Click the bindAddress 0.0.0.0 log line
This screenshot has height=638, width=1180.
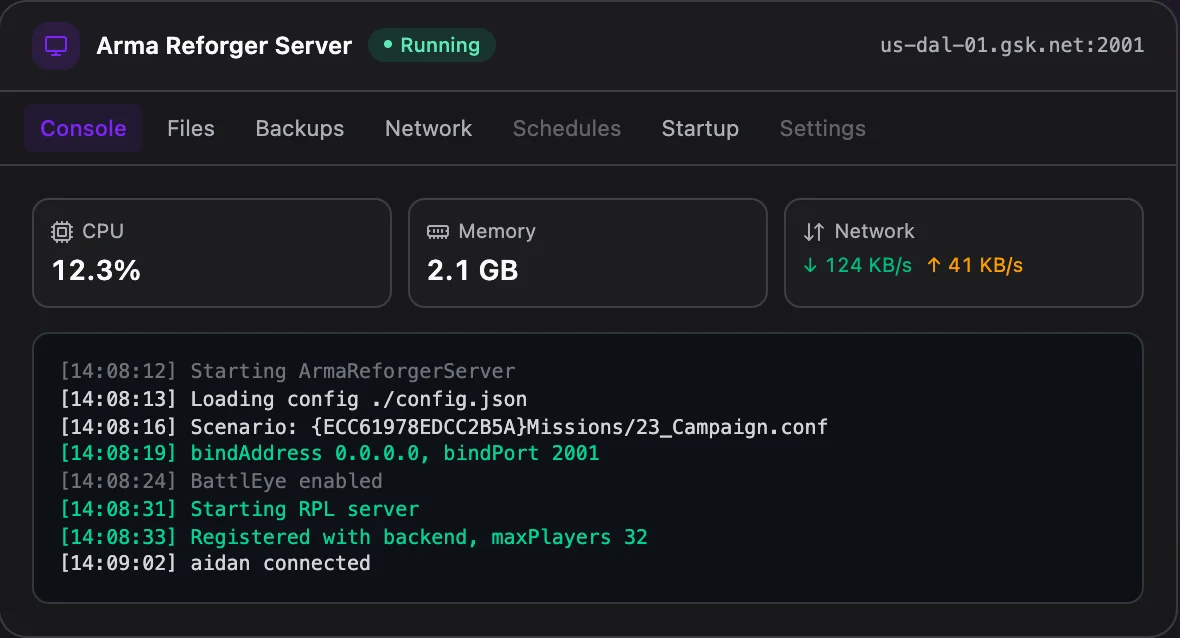coord(330,453)
